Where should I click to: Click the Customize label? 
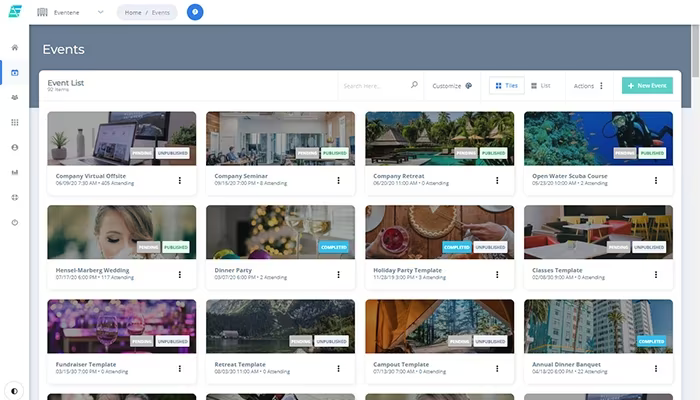446,86
